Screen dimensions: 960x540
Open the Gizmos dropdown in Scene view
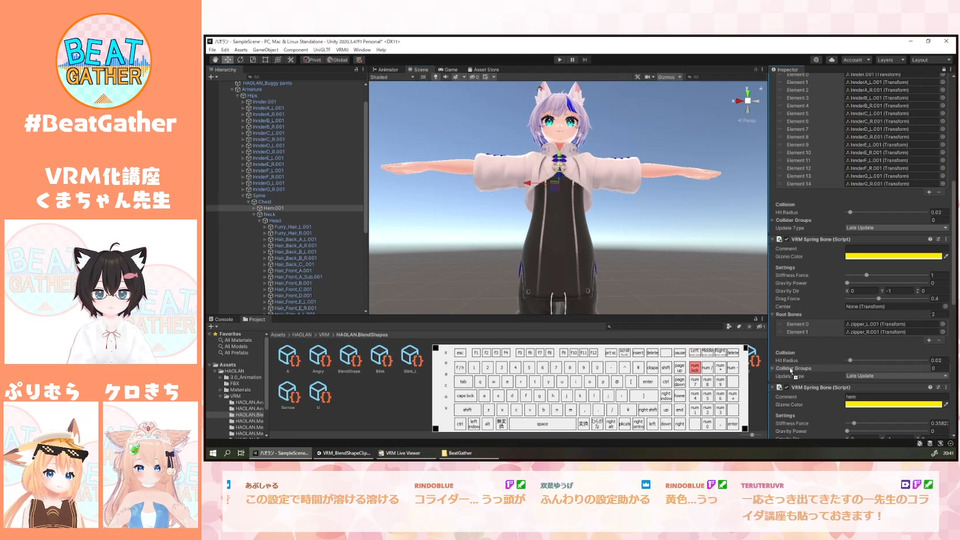coord(669,77)
